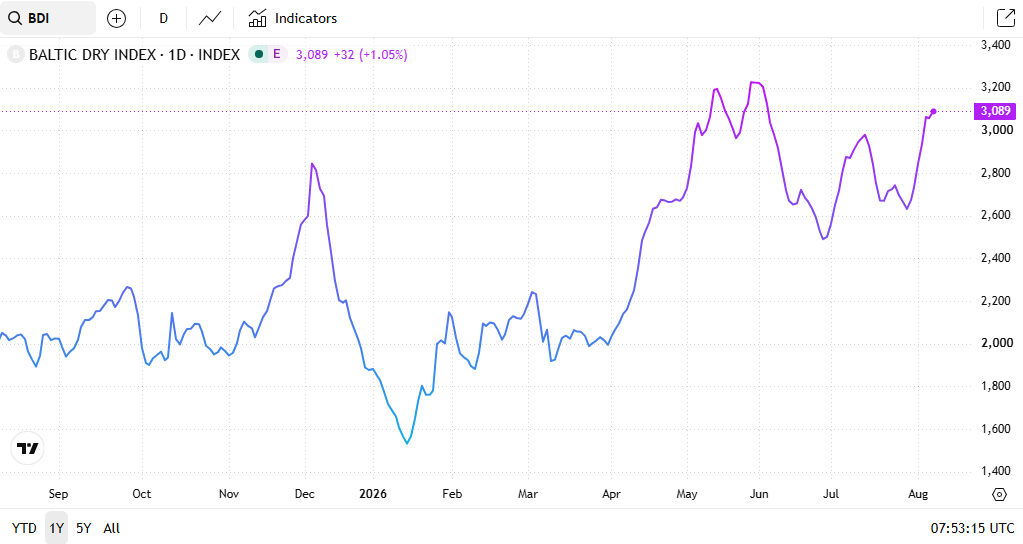Add a comparison symbol with plus icon
The image size is (1023, 544).
(116, 18)
